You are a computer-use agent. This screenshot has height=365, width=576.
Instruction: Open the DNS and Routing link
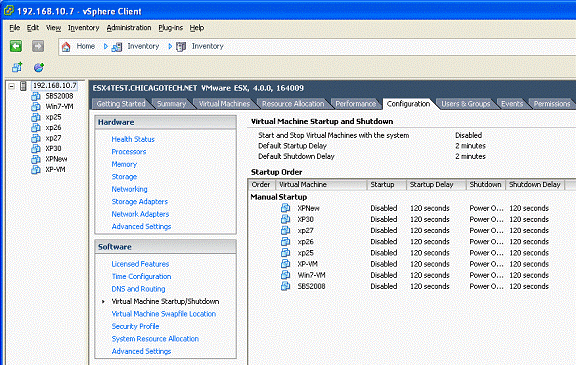pos(138,289)
